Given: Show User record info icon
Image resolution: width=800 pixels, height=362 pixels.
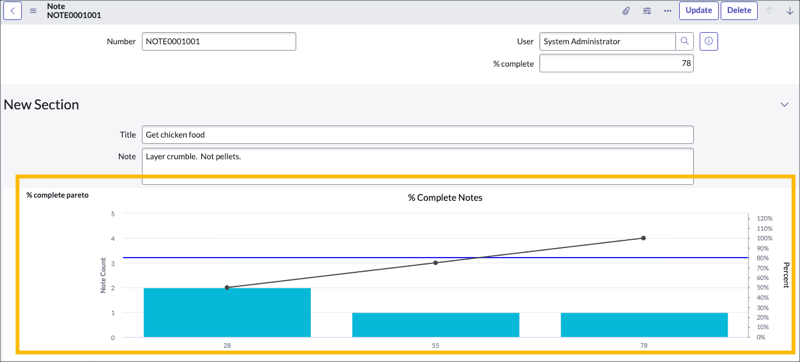Looking at the screenshot, I should [x=709, y=42].
